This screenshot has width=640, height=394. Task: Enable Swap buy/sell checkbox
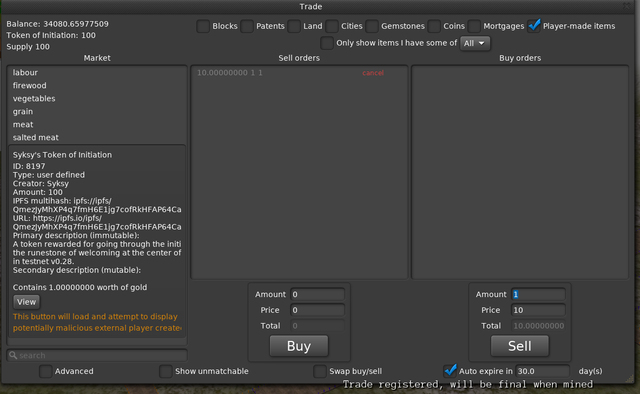pyautogui.click(x=320, y=372)
